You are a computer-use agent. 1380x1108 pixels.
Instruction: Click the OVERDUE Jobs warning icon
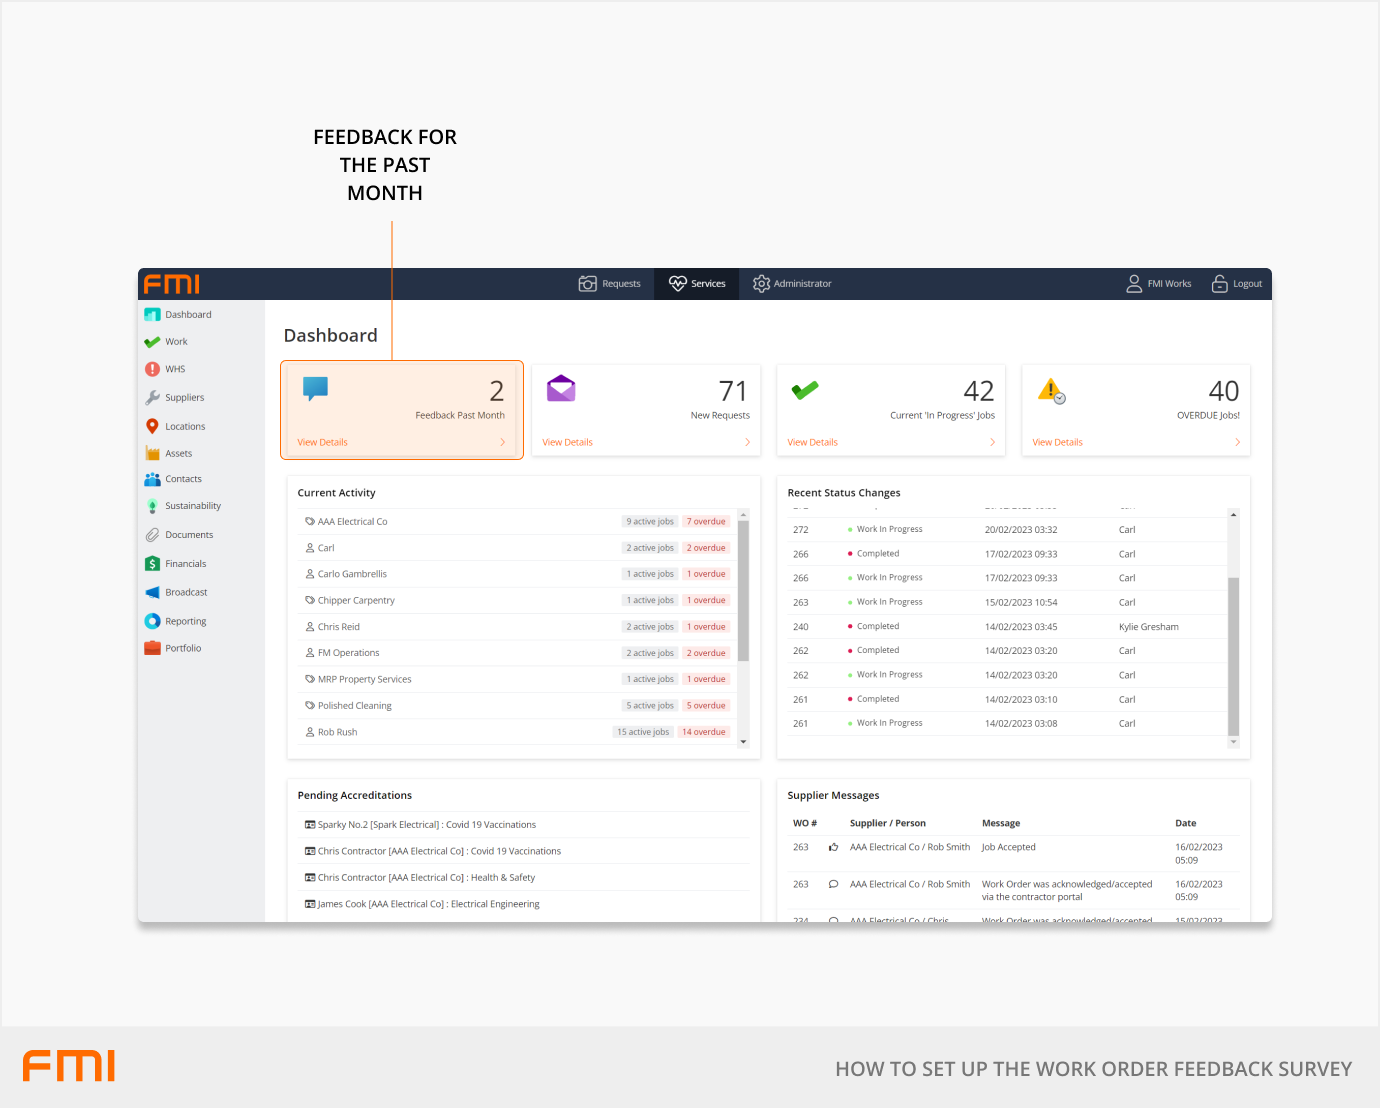(1051, 390)
